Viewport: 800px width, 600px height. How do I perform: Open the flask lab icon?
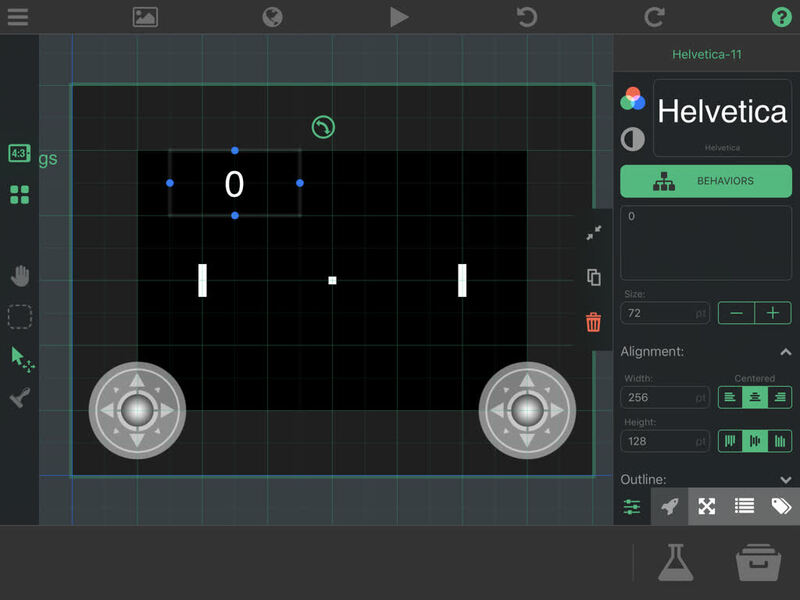click(x=676, y=562)
